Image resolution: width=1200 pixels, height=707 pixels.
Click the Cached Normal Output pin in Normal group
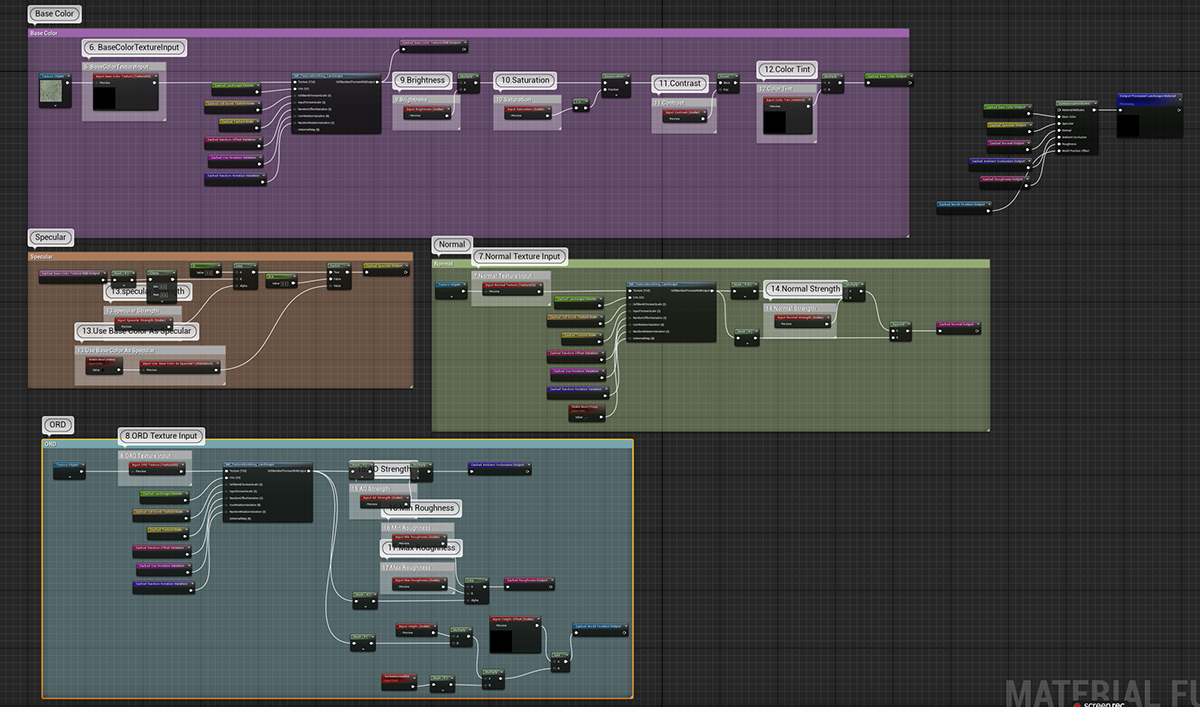pos(940,331)
